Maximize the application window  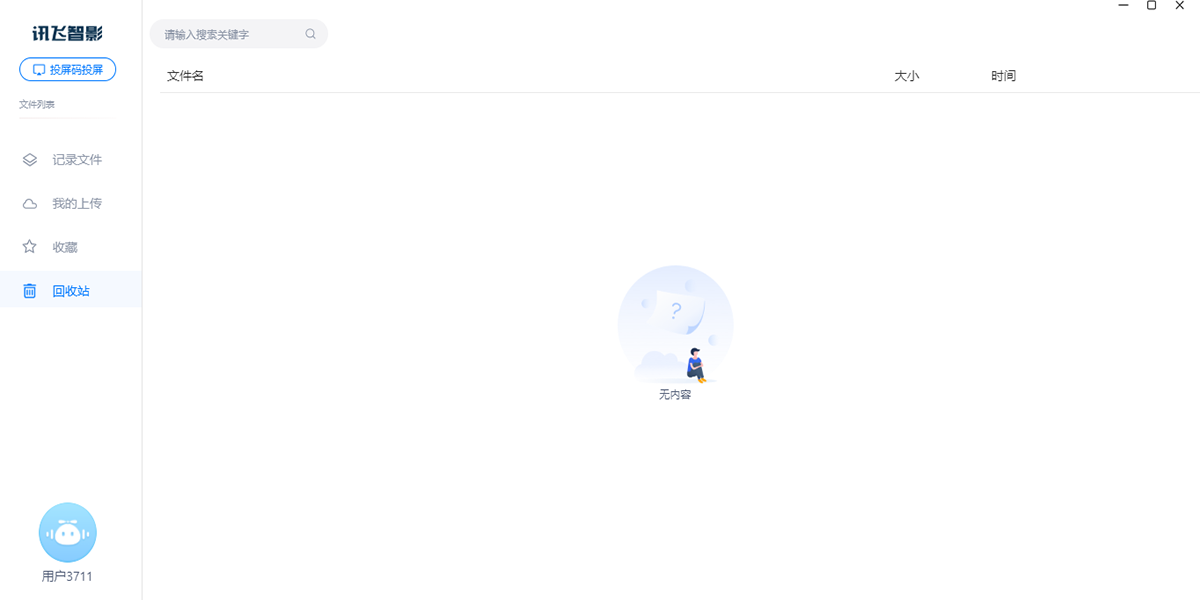[x=1152, y=6]
